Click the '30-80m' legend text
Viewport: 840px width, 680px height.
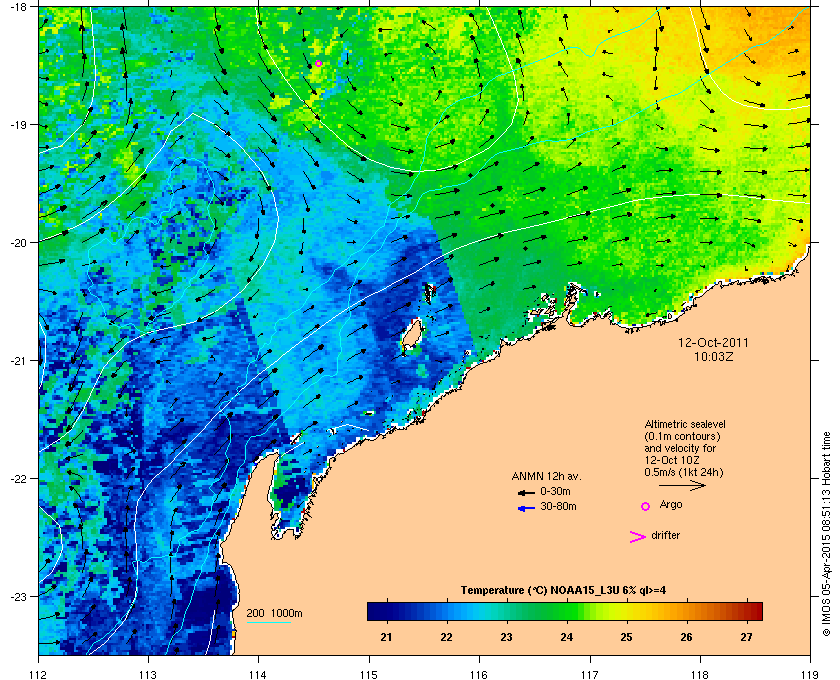pos(558,506)
